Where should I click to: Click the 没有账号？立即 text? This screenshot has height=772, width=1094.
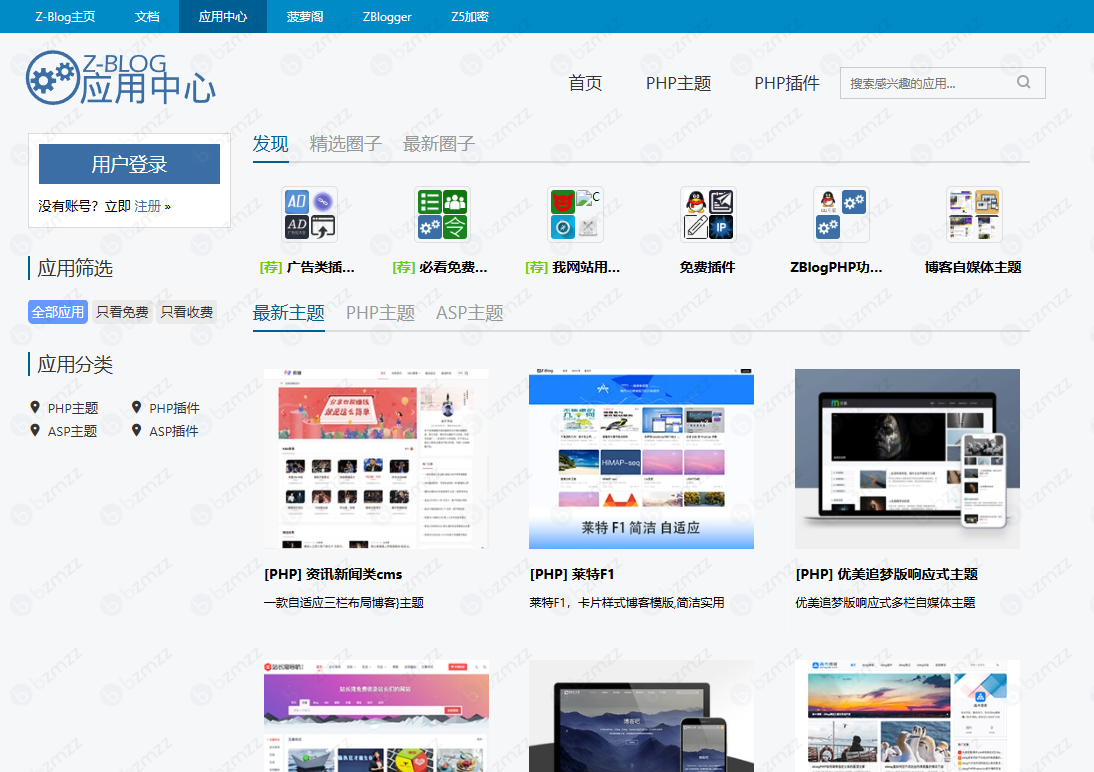tap(84, 206)
